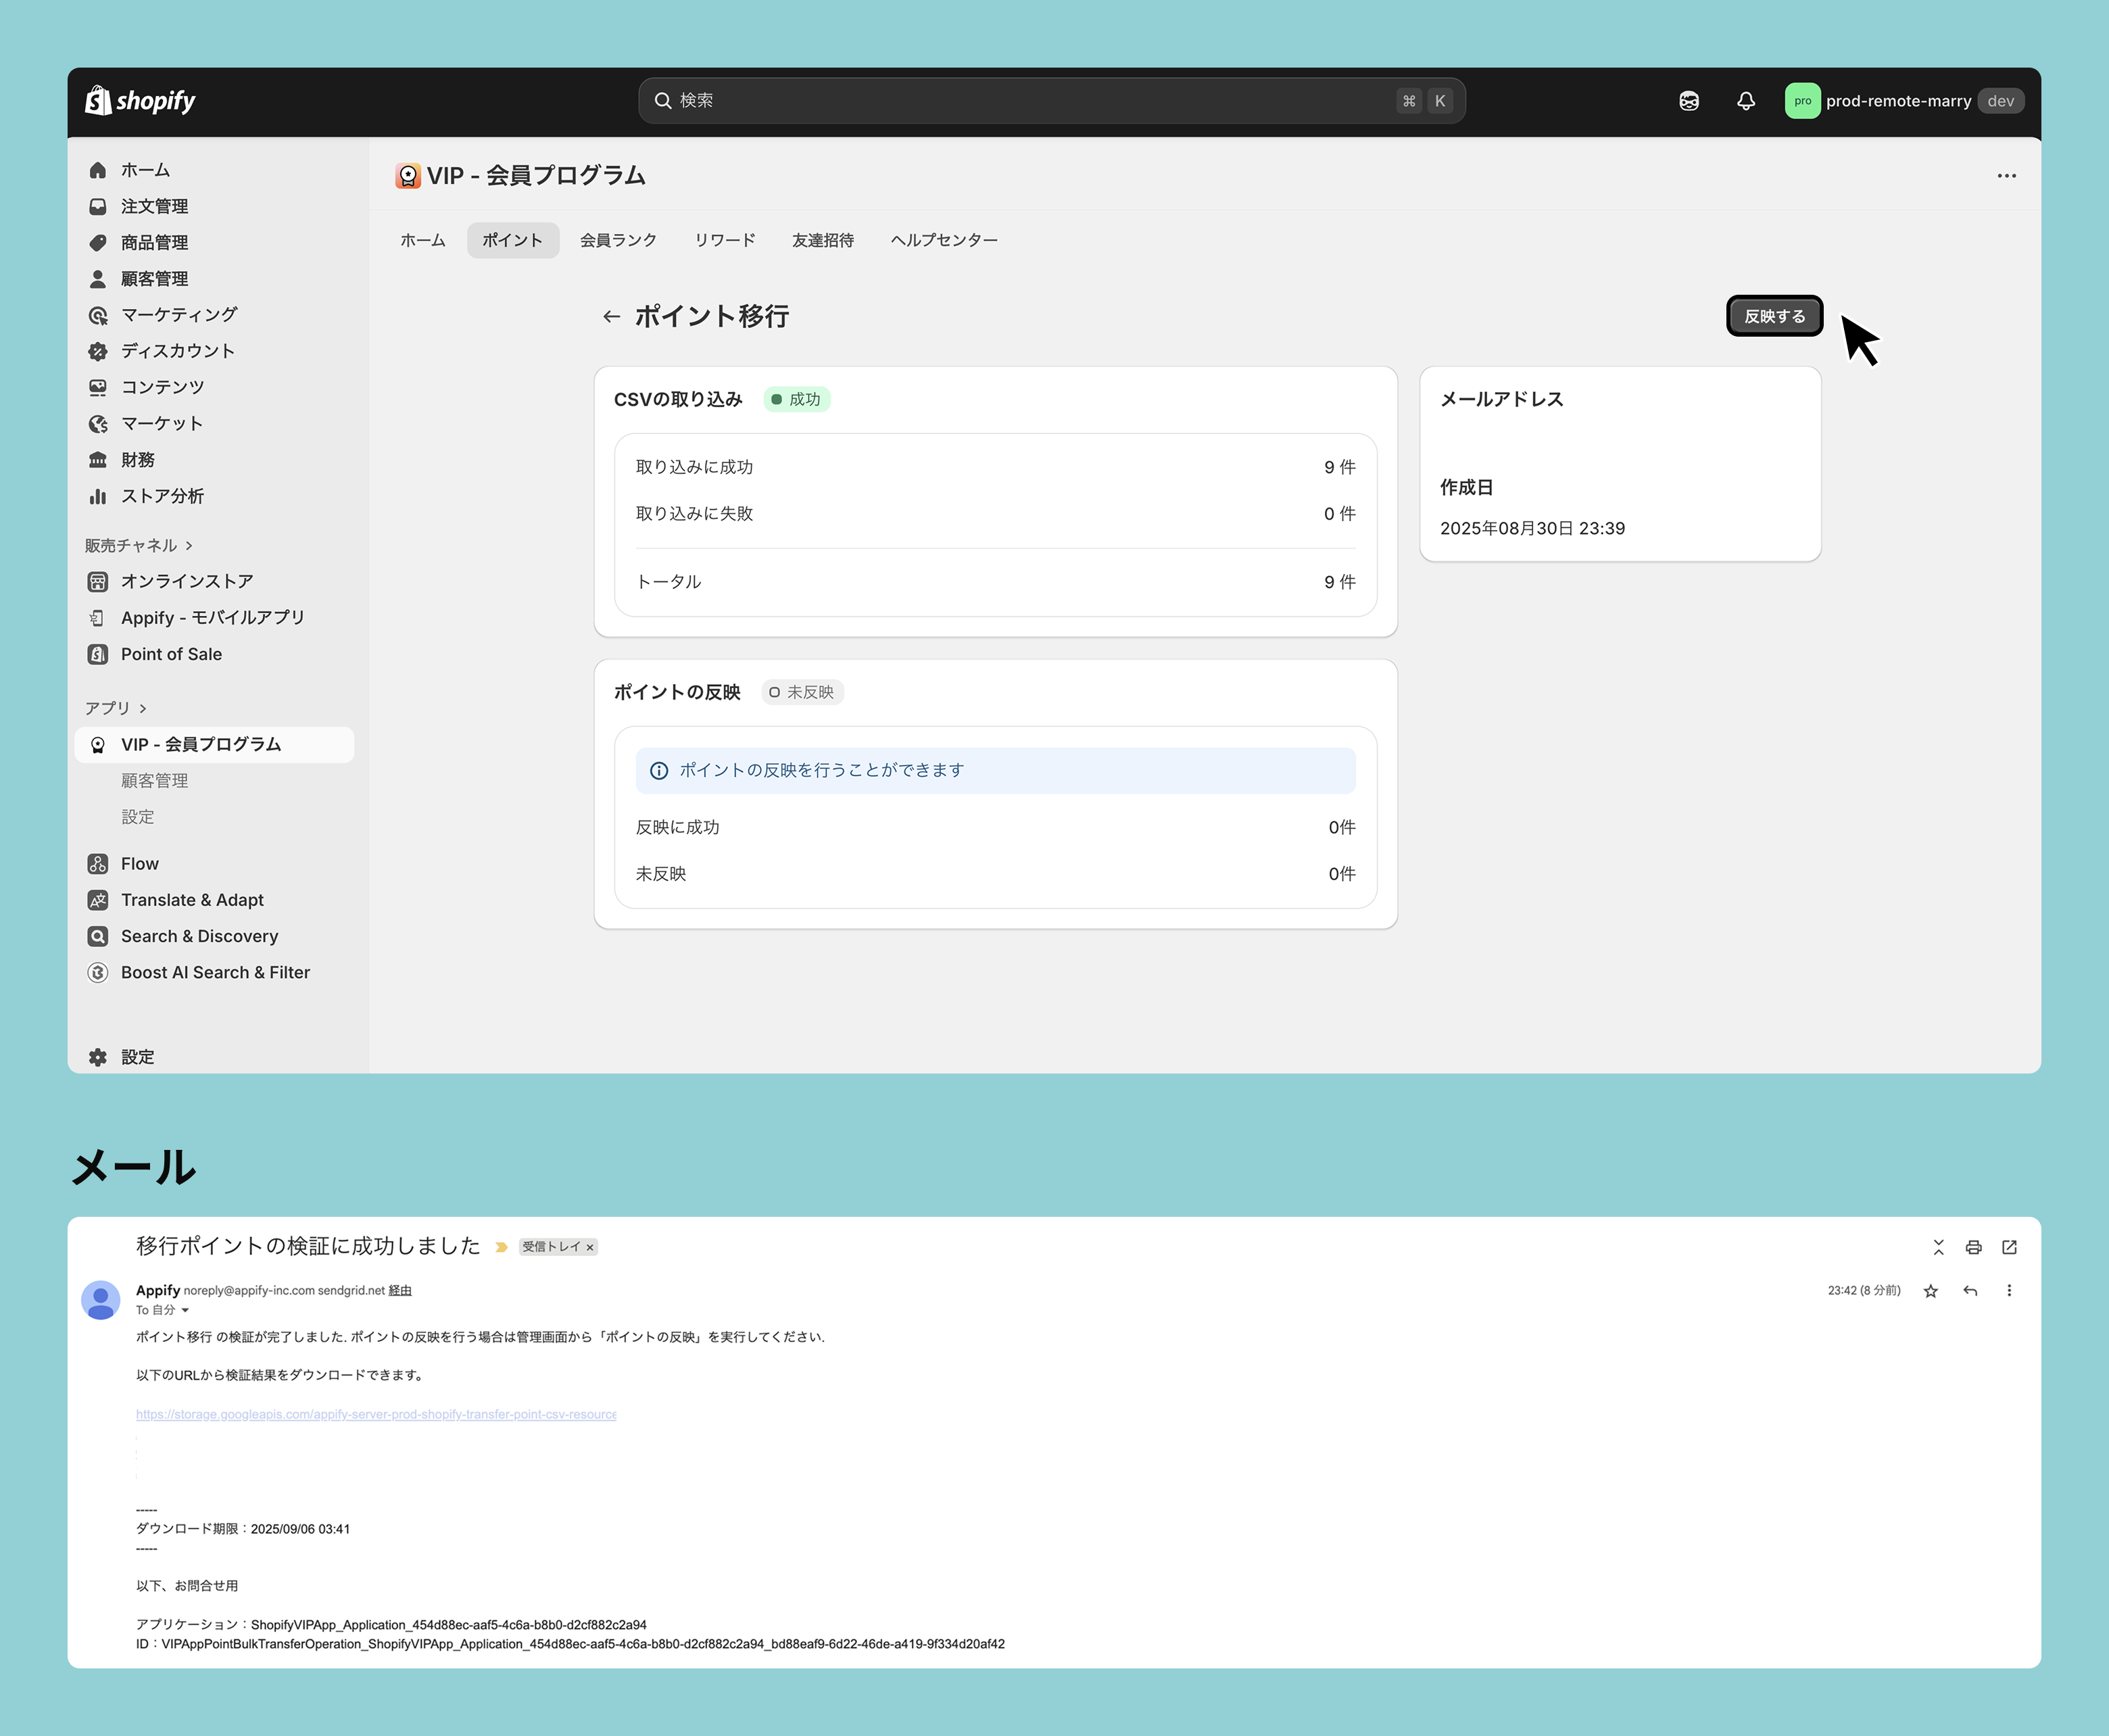2109x1736 pixels.
Task: Open the Sidekick assistant icon in top bar
Action: pyautogui.click(x=1689, y=101)
